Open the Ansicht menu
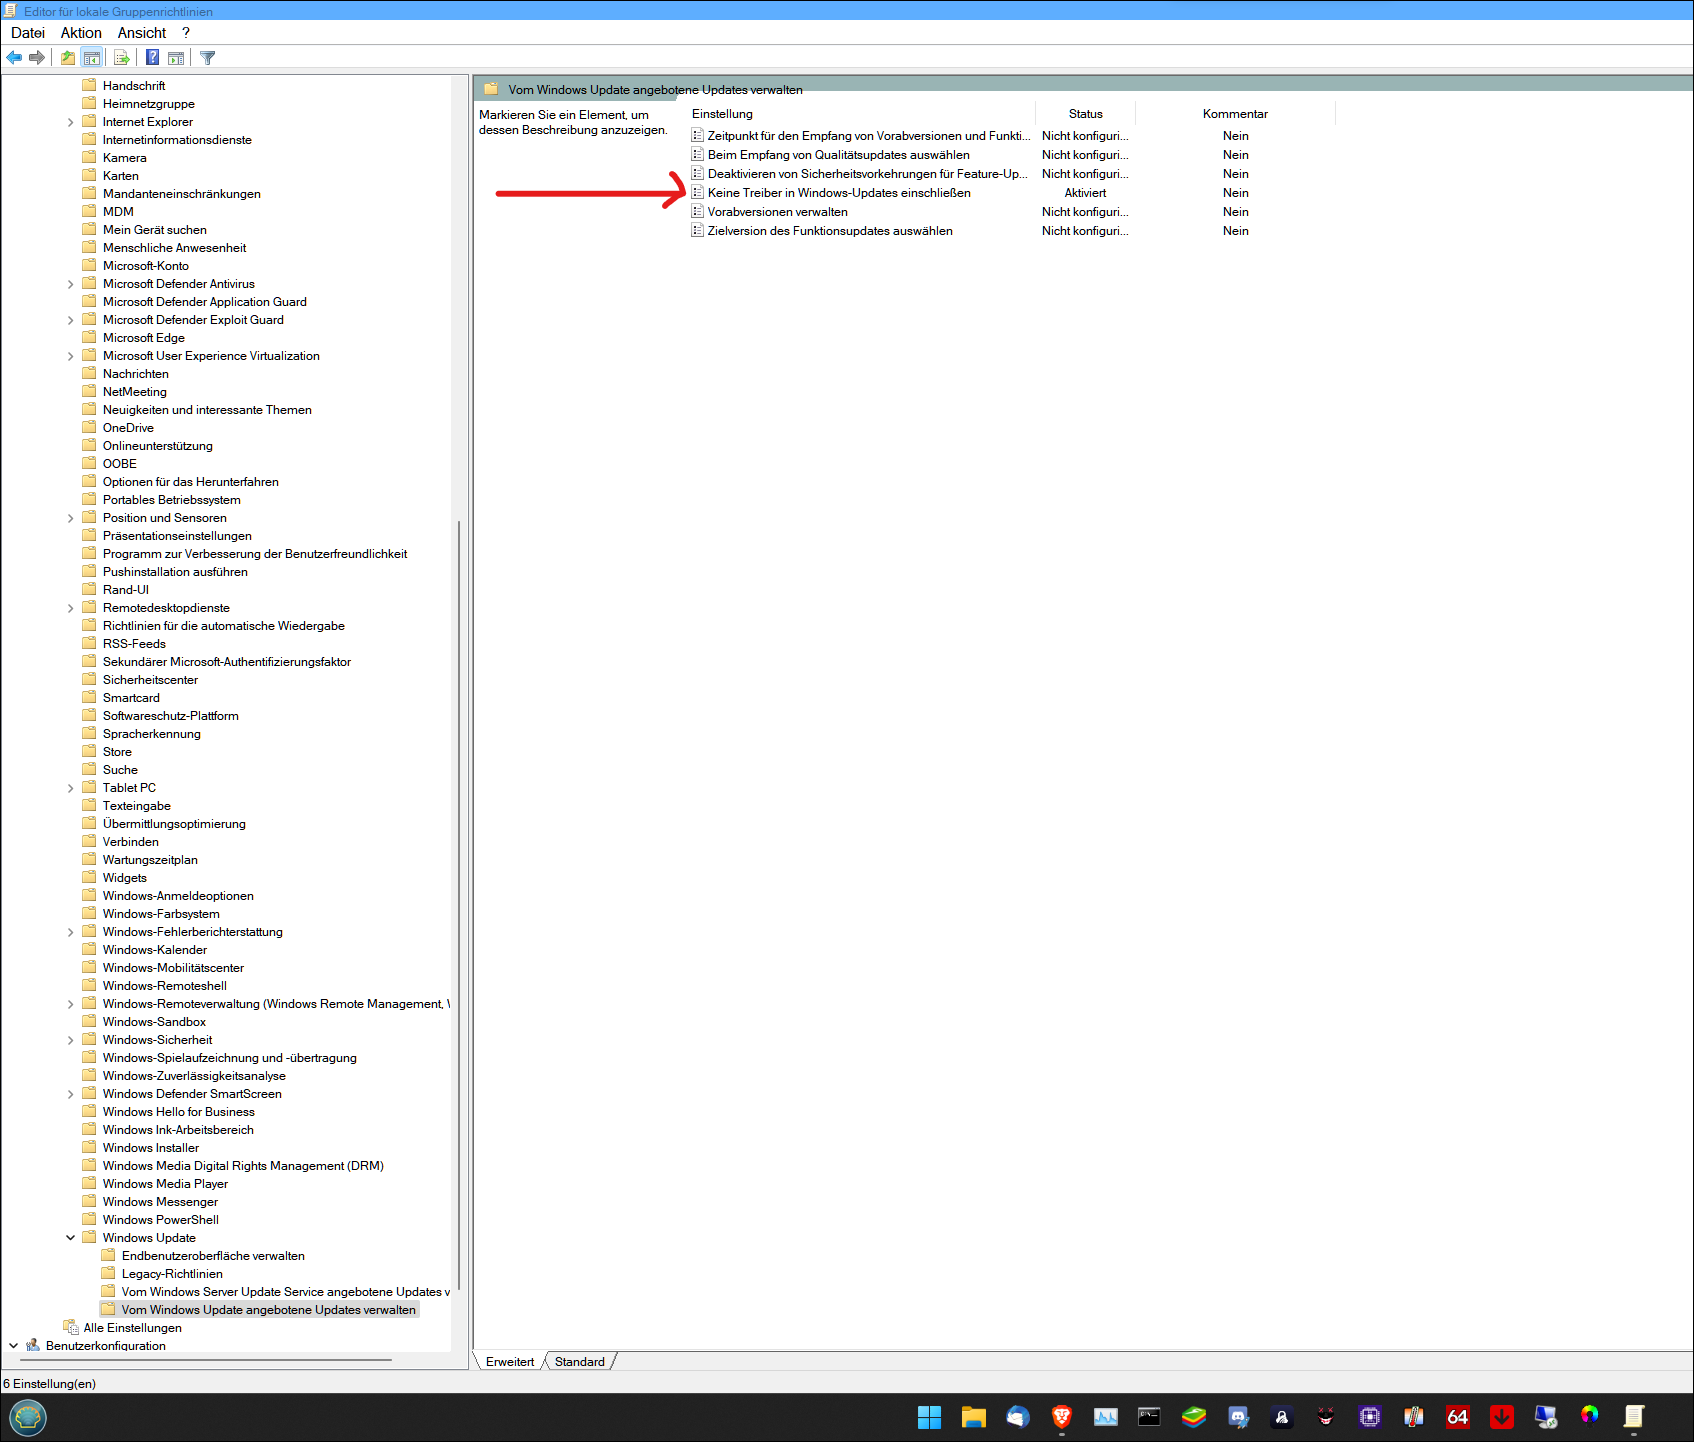The width and height of the screenshot is (1694, 1442). tap(142, 33)
